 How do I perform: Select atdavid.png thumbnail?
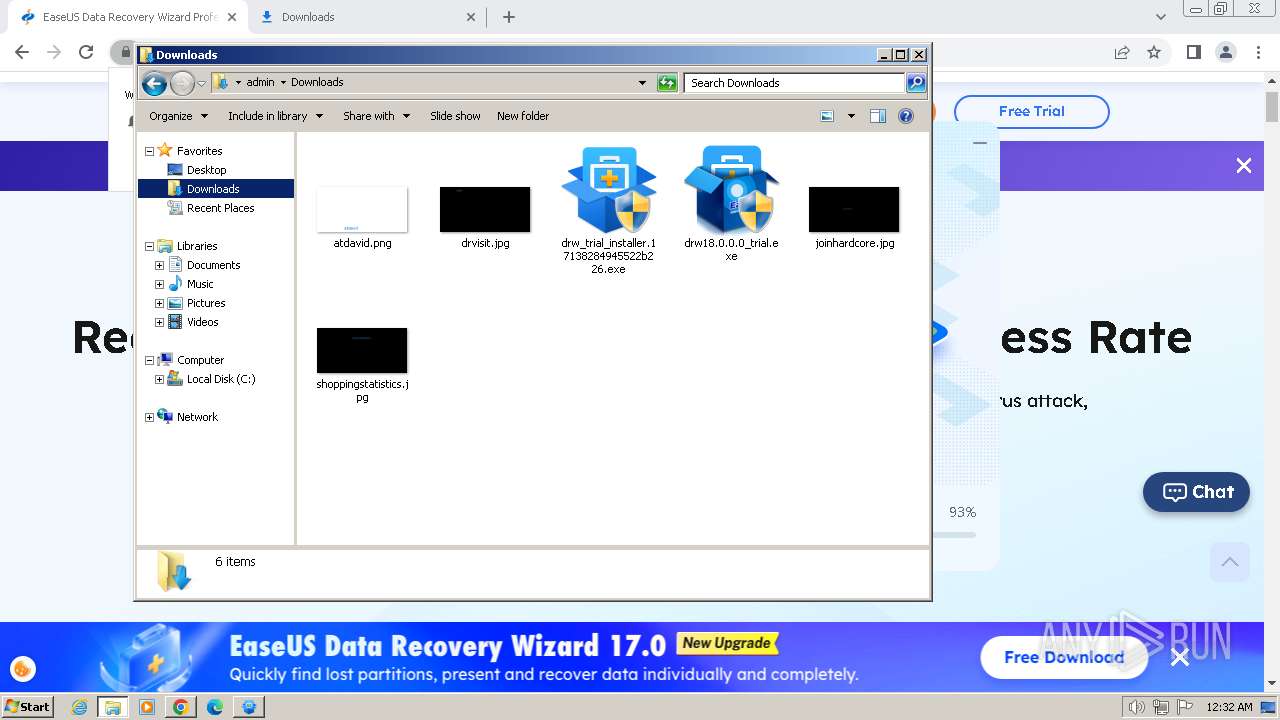362,209
